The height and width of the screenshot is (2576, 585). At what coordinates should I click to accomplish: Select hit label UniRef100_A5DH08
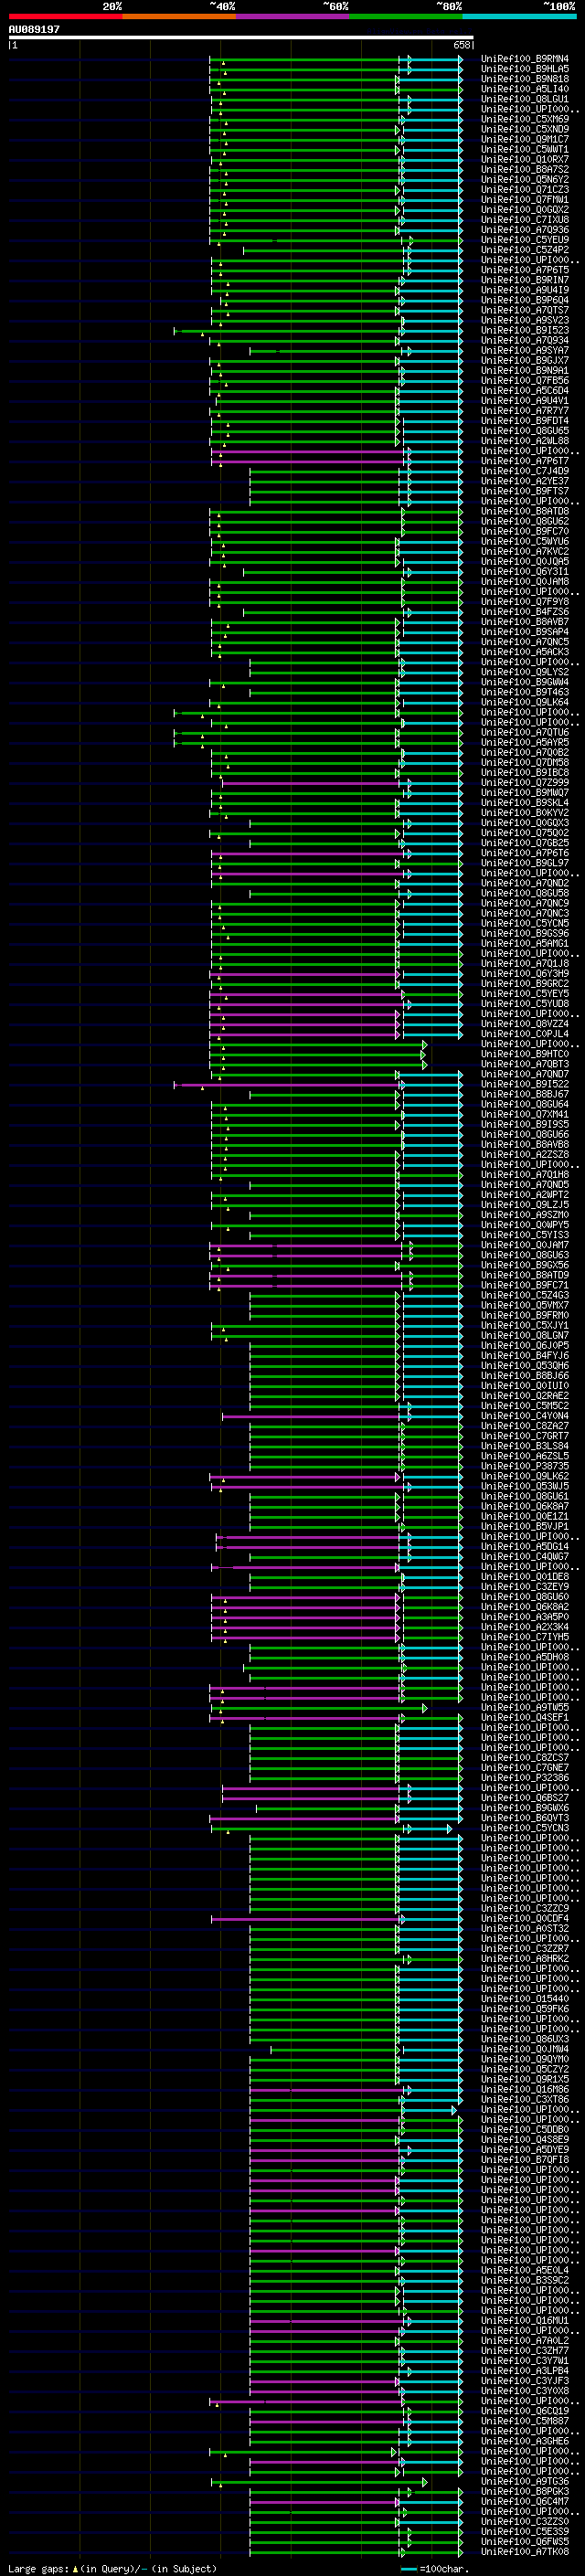(525, 1657)
